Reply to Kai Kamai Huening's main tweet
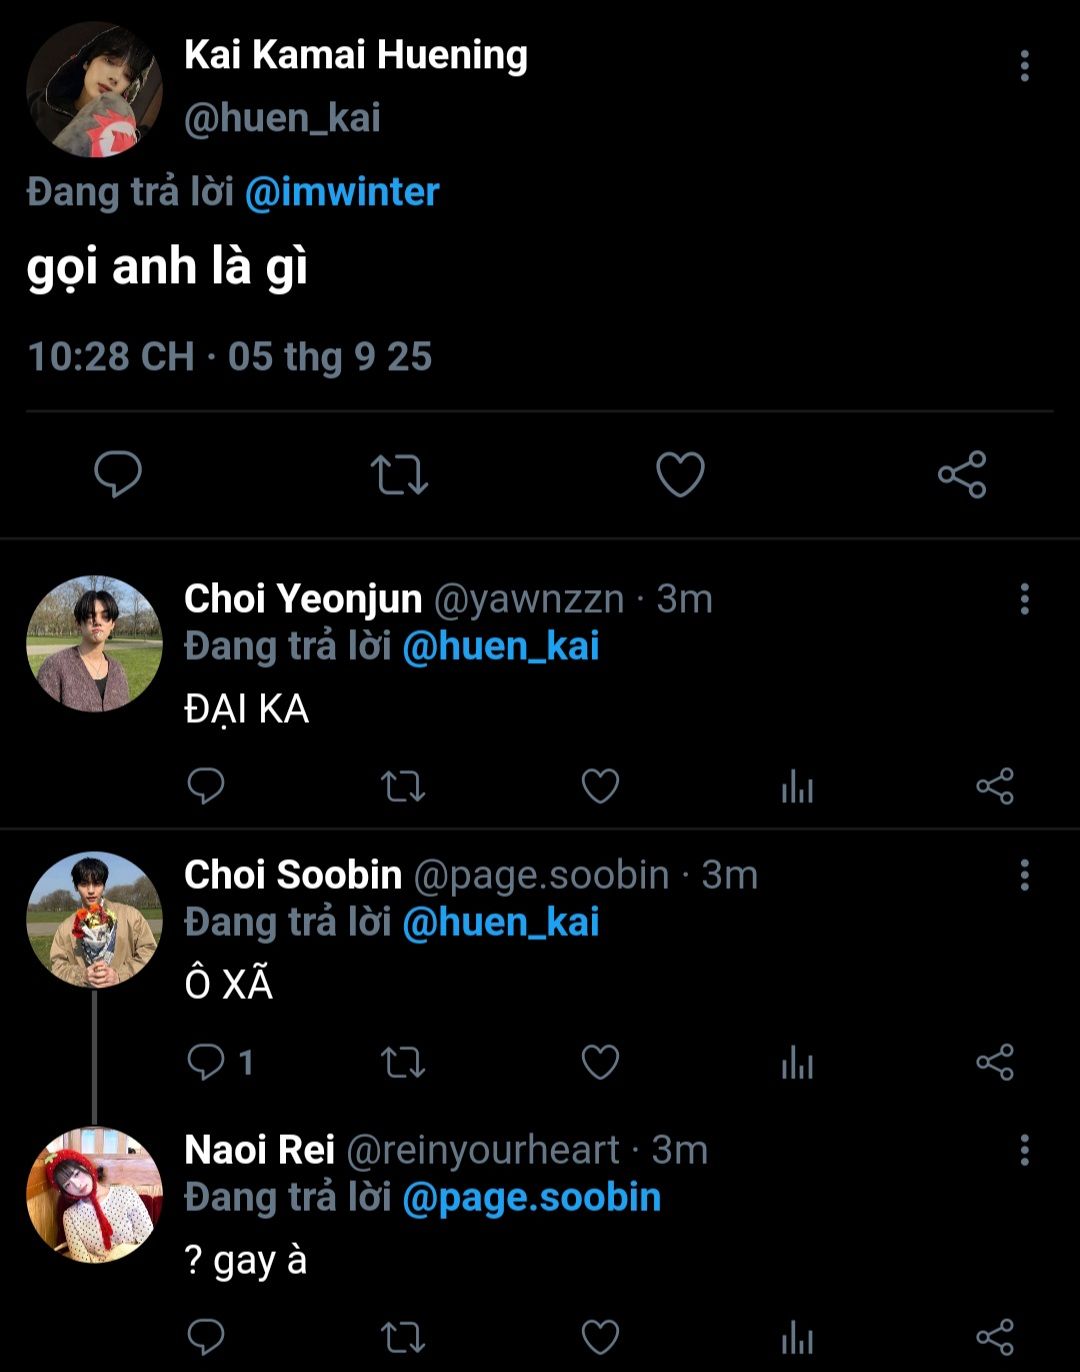 [118, 474]
